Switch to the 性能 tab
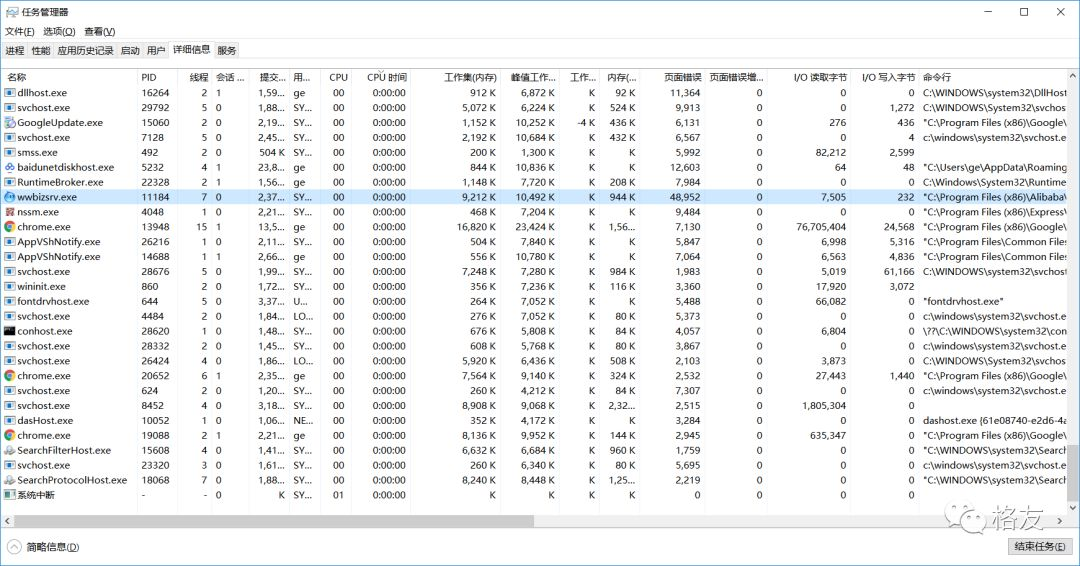Screen dimensions: 1080x566 click(x=41, y=50)
